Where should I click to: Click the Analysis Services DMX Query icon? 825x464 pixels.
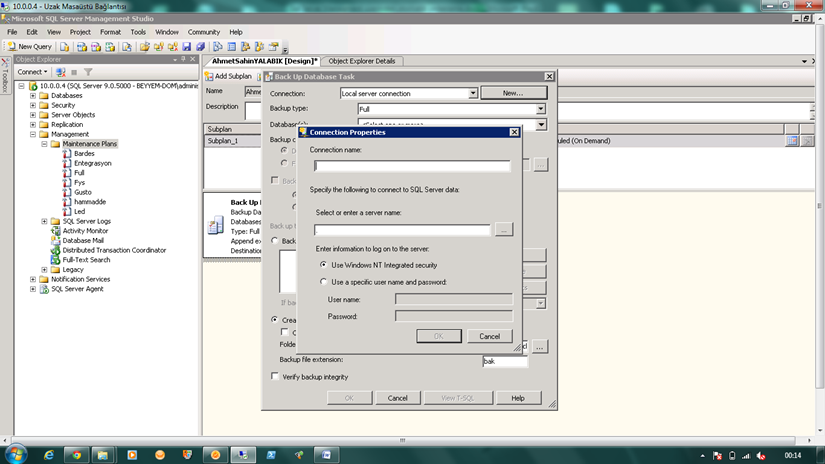[96, 47]
